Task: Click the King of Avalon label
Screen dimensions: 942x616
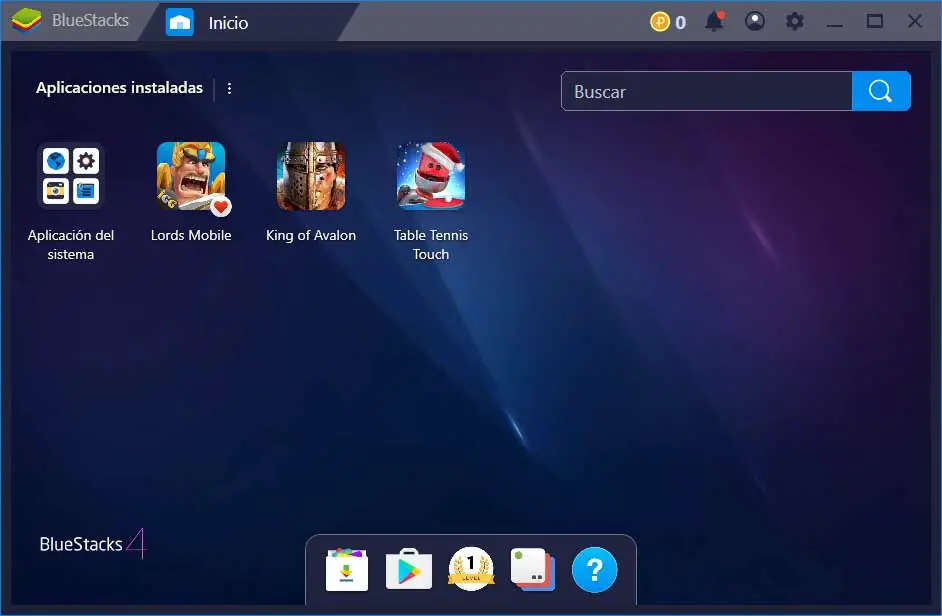Action: click(311, 236)
